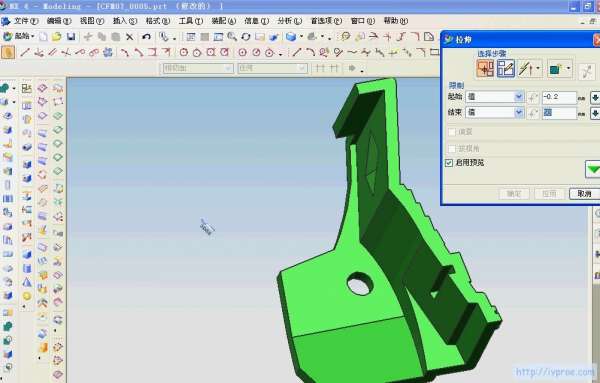Expand the boolean solid body dropdown arrow
The width and height of the screenshot is (600, 383).
(x=568, y=69)
